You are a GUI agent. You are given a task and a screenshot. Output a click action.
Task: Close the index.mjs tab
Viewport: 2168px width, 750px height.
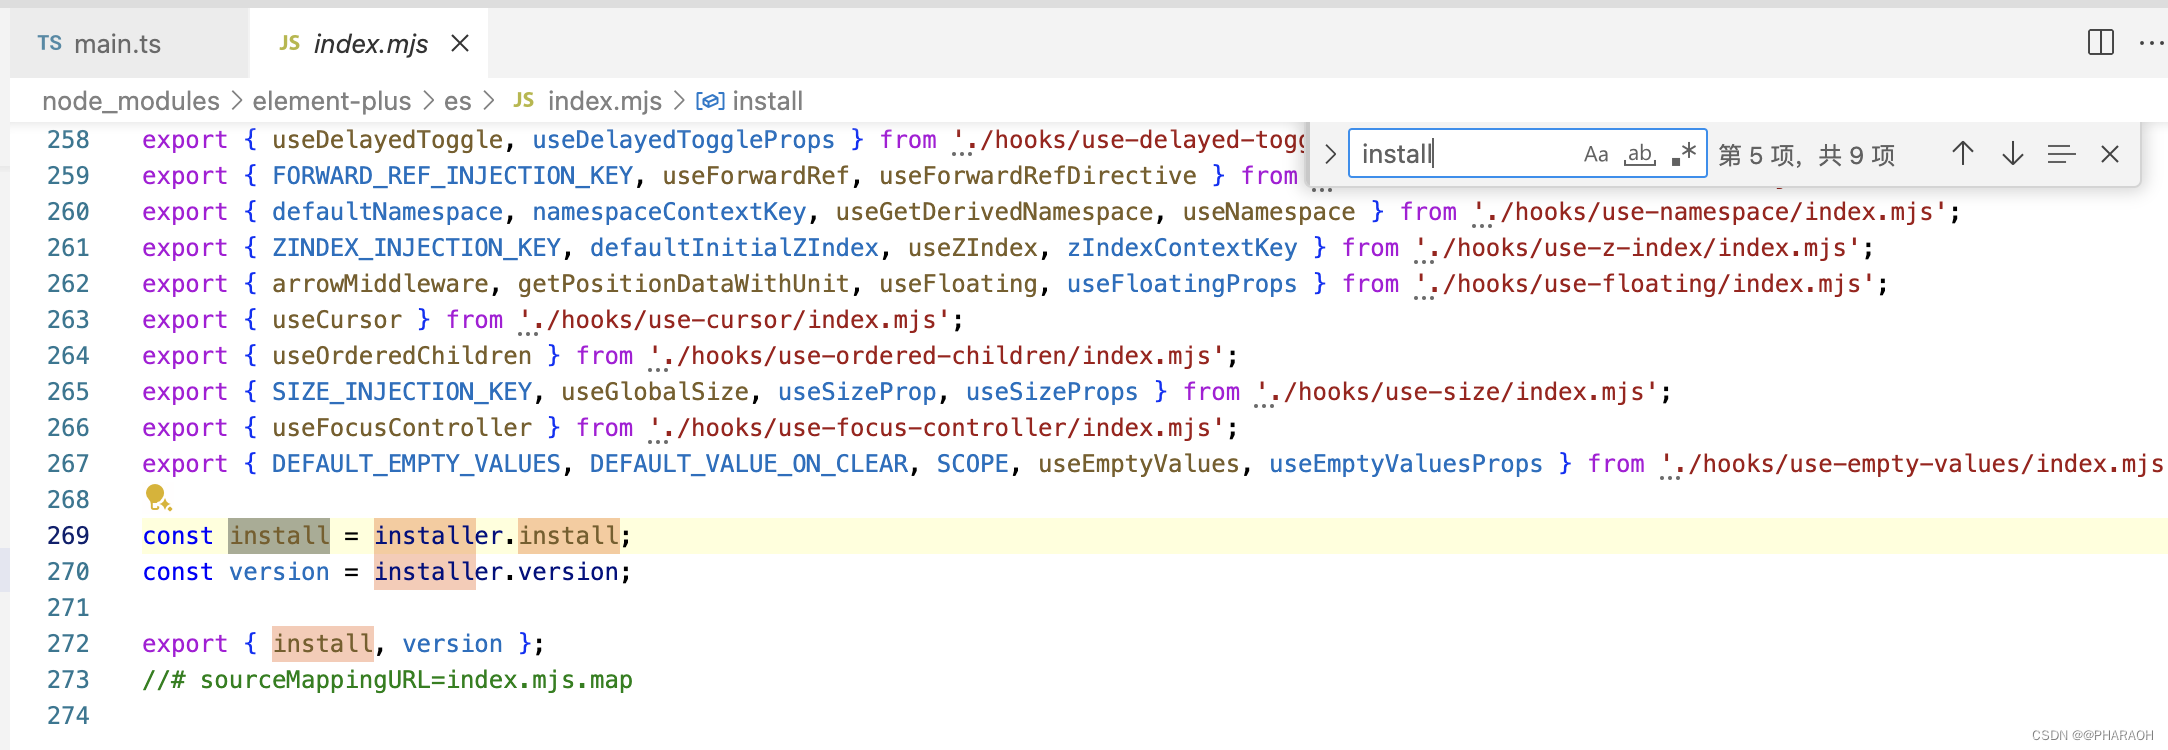pos(460,43)
